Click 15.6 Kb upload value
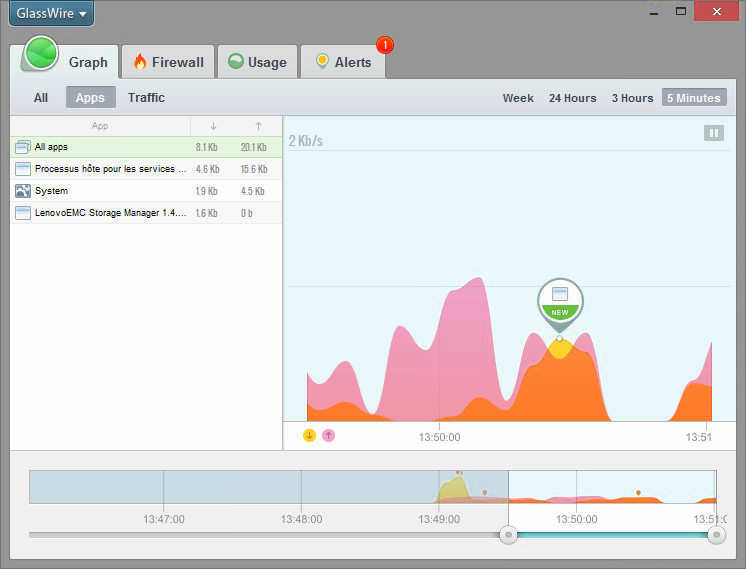 pos(254,169)
